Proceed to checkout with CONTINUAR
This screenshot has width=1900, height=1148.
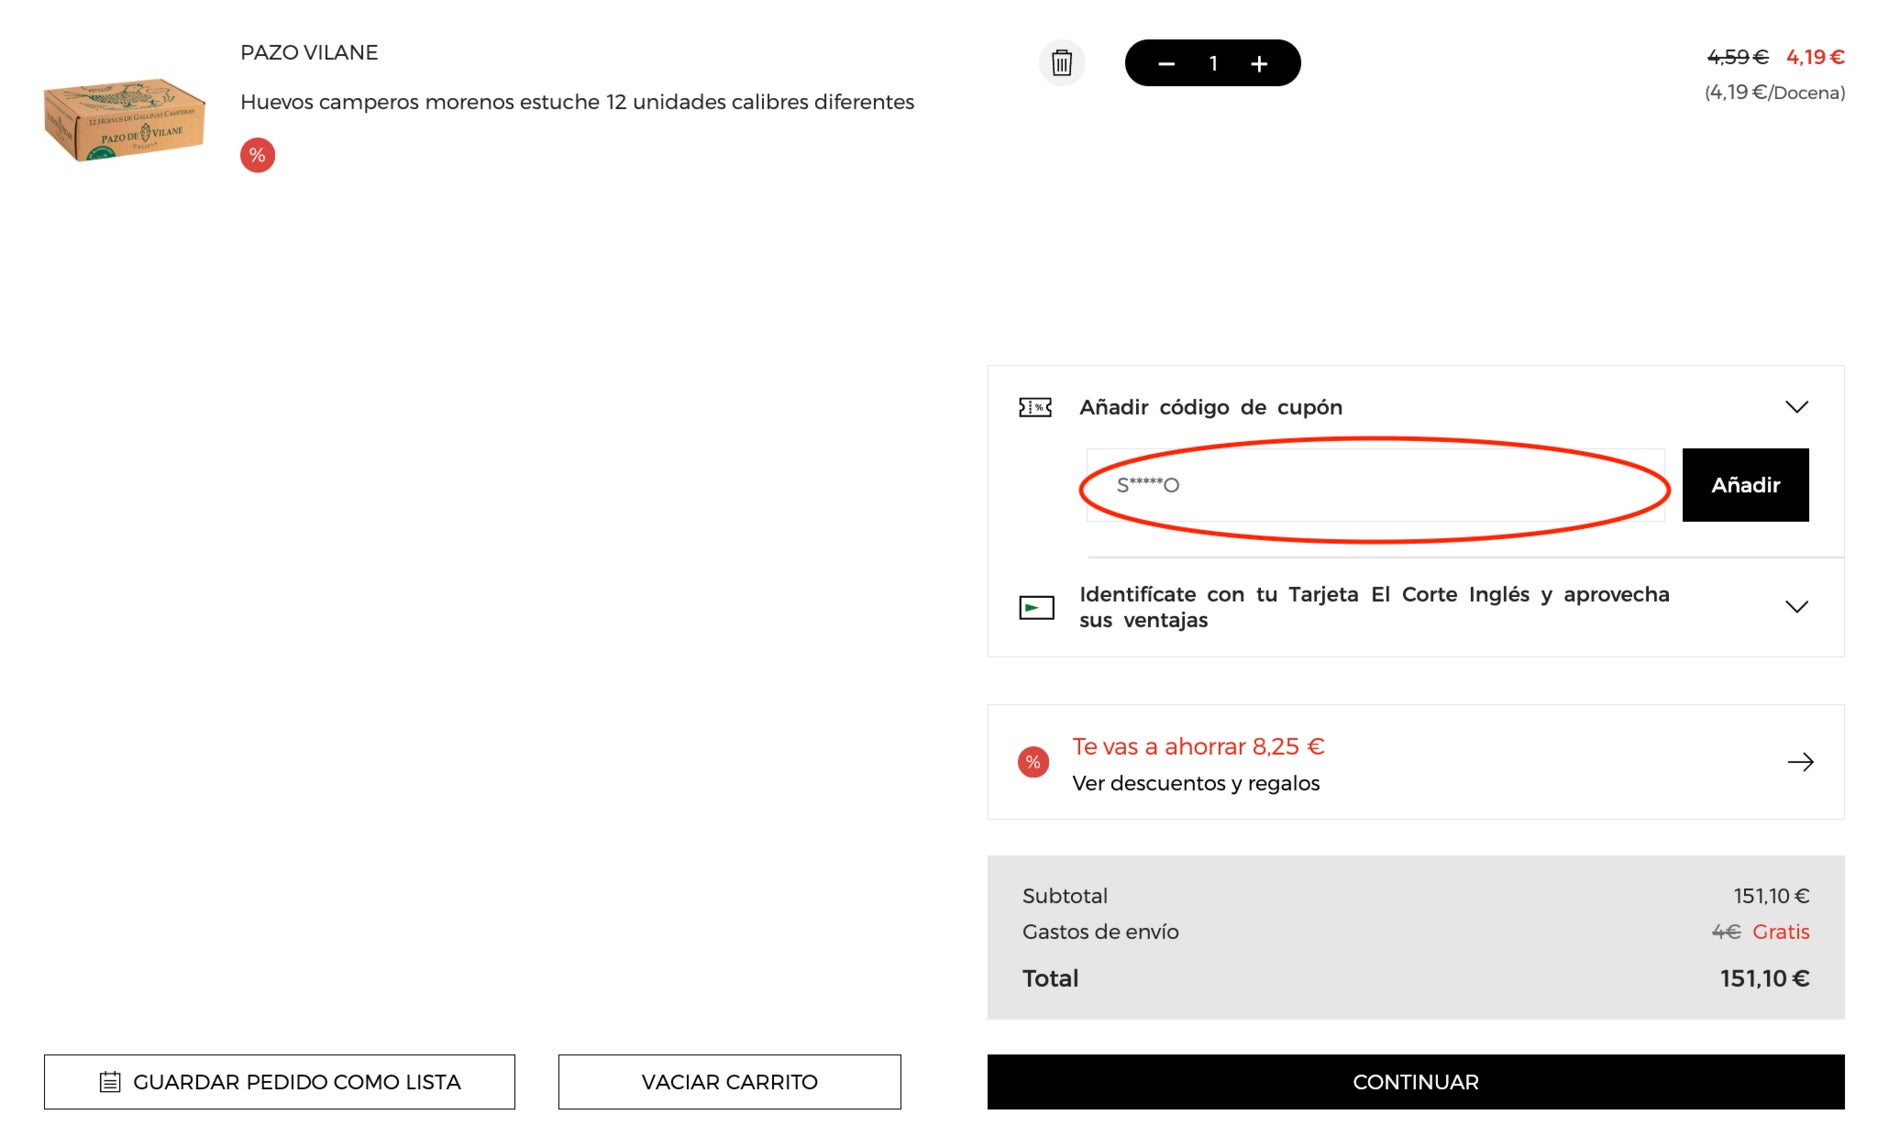click(1415, 1081)
